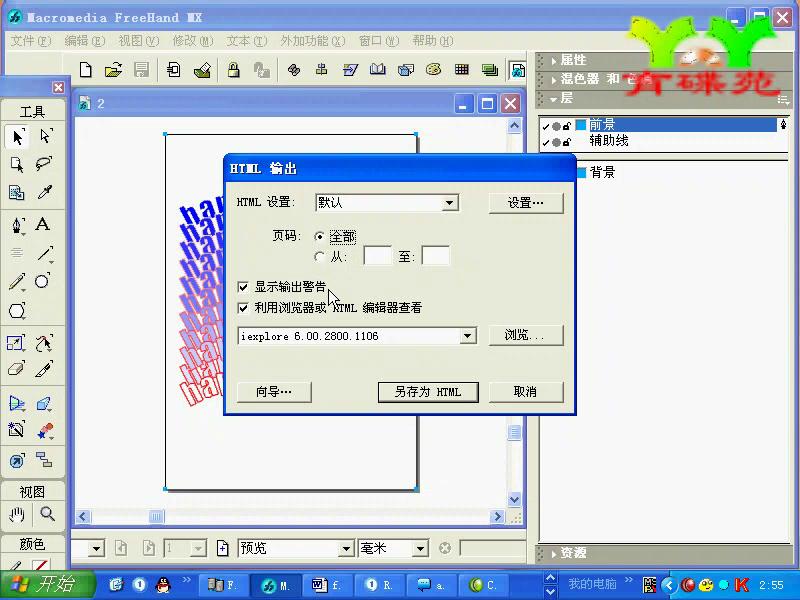The height and width of the screenshot is (600, 800).
Task: Toggle visibility checkmark of 辅助线 layer
Action: pyautogui.click(x=546, y=142)
